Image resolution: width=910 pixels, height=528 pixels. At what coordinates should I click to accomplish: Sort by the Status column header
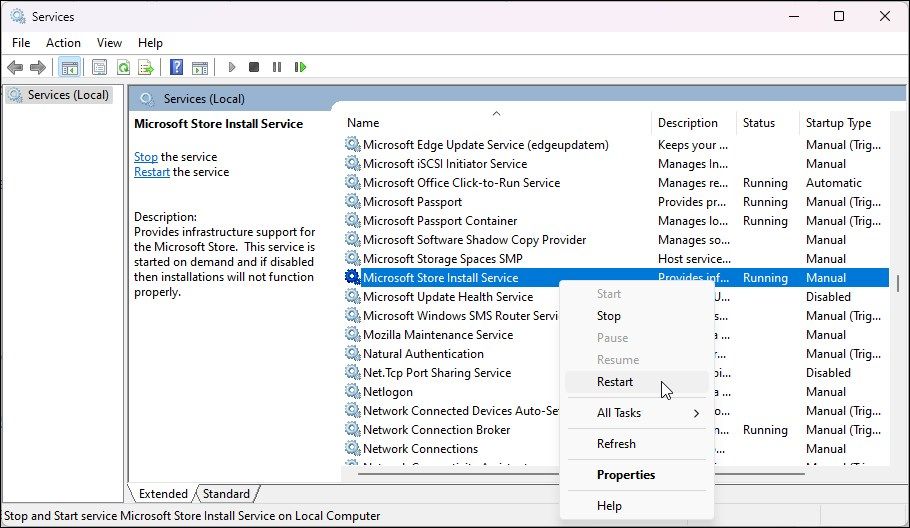[768, 123]
